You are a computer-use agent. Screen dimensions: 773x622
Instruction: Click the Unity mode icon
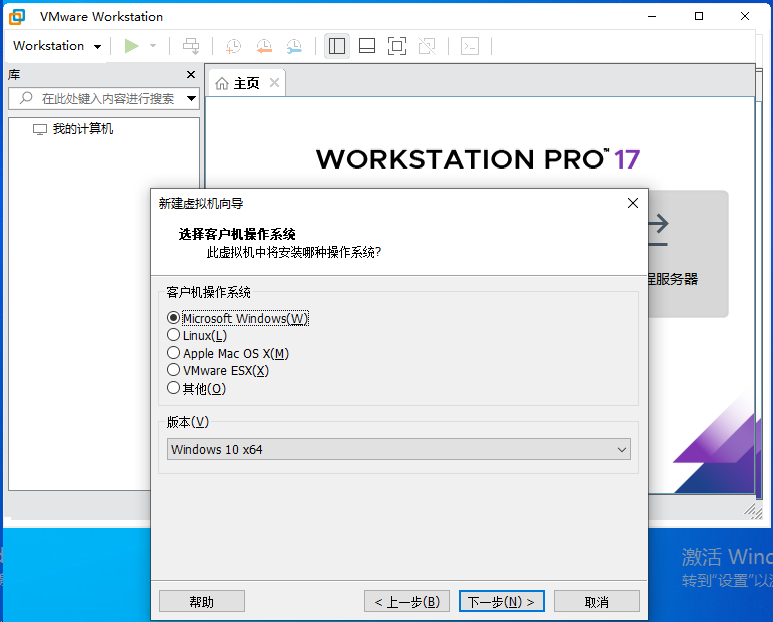[427, 46]
